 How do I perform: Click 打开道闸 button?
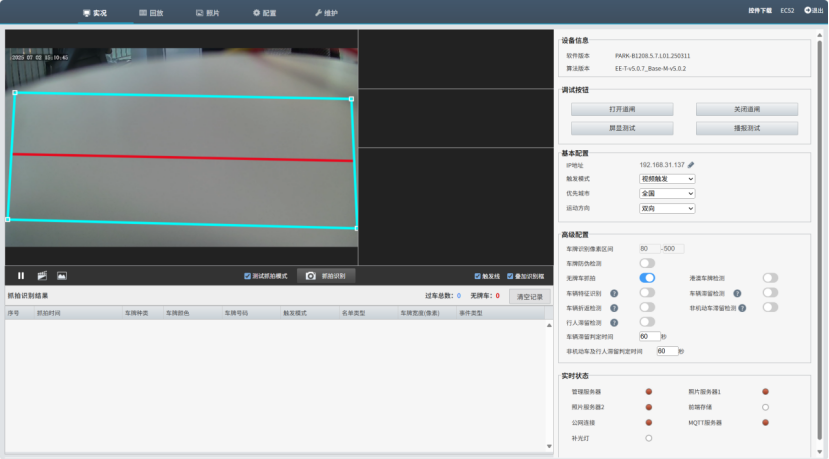(x=622, y=109)
